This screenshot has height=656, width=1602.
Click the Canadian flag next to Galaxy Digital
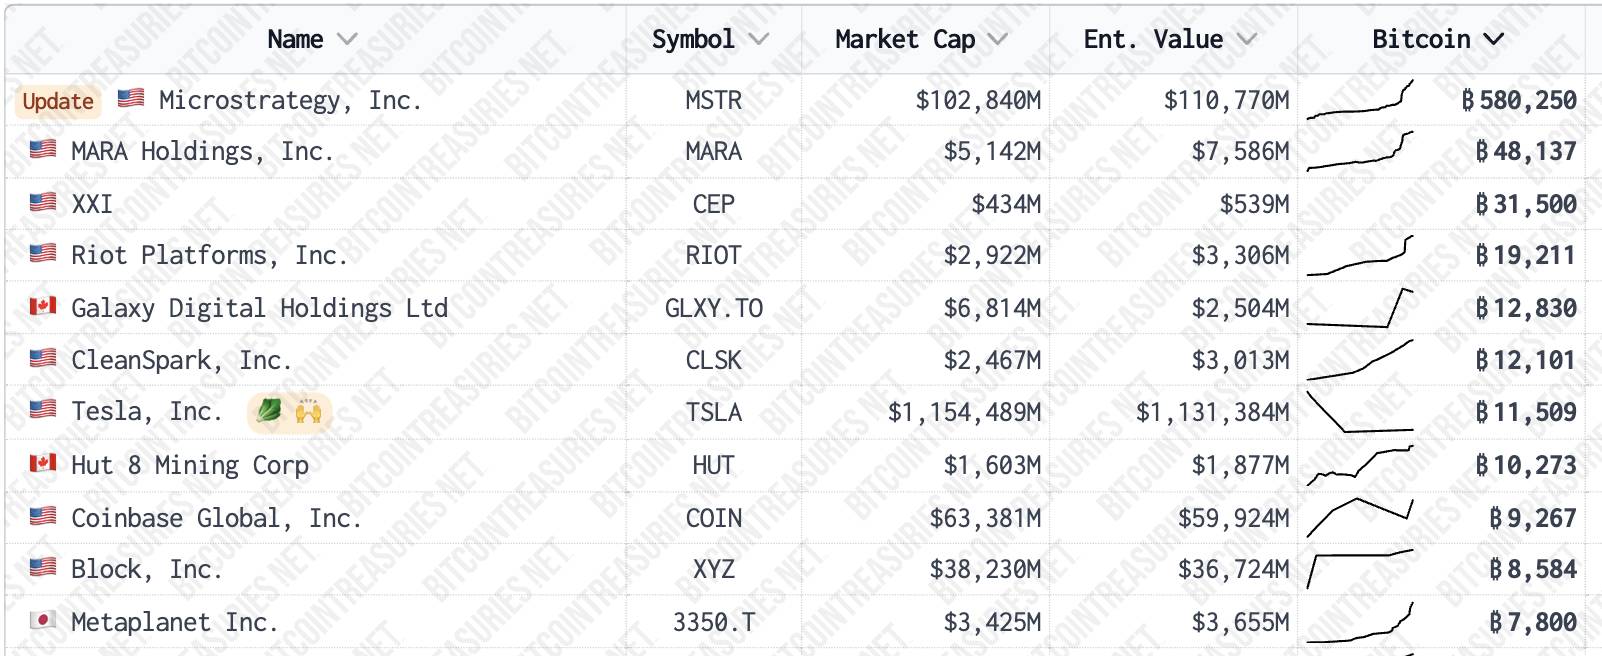pyautogui.click(x=43, y=306)
